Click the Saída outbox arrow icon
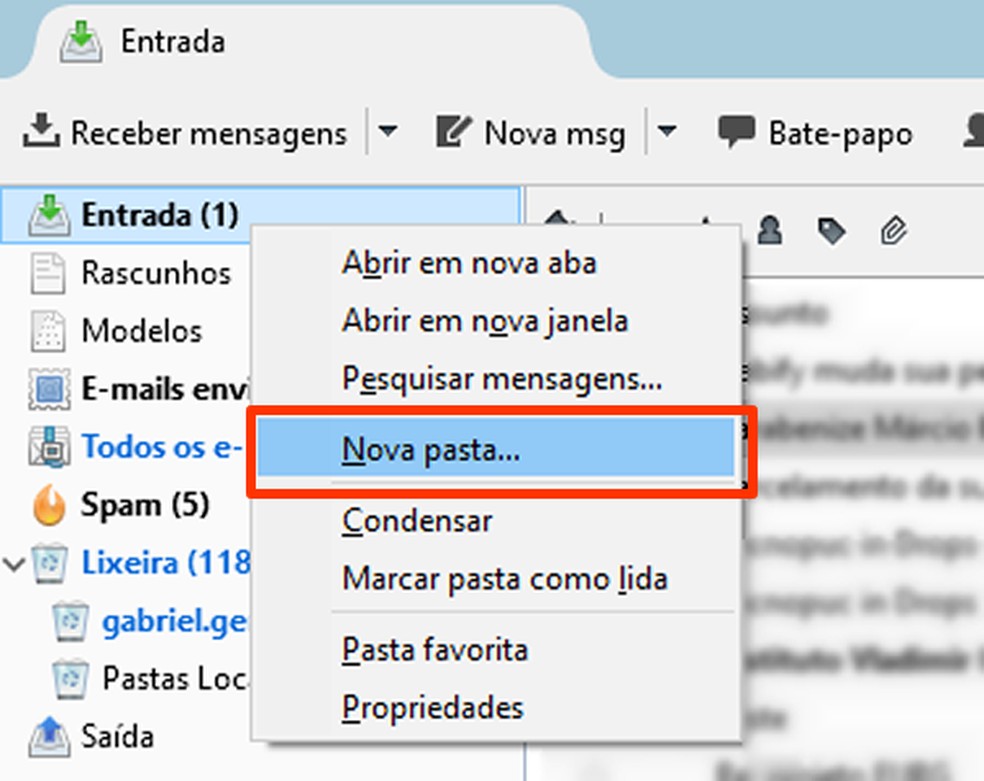The width and height of the screenshot is (984, 781). (49, 736)
